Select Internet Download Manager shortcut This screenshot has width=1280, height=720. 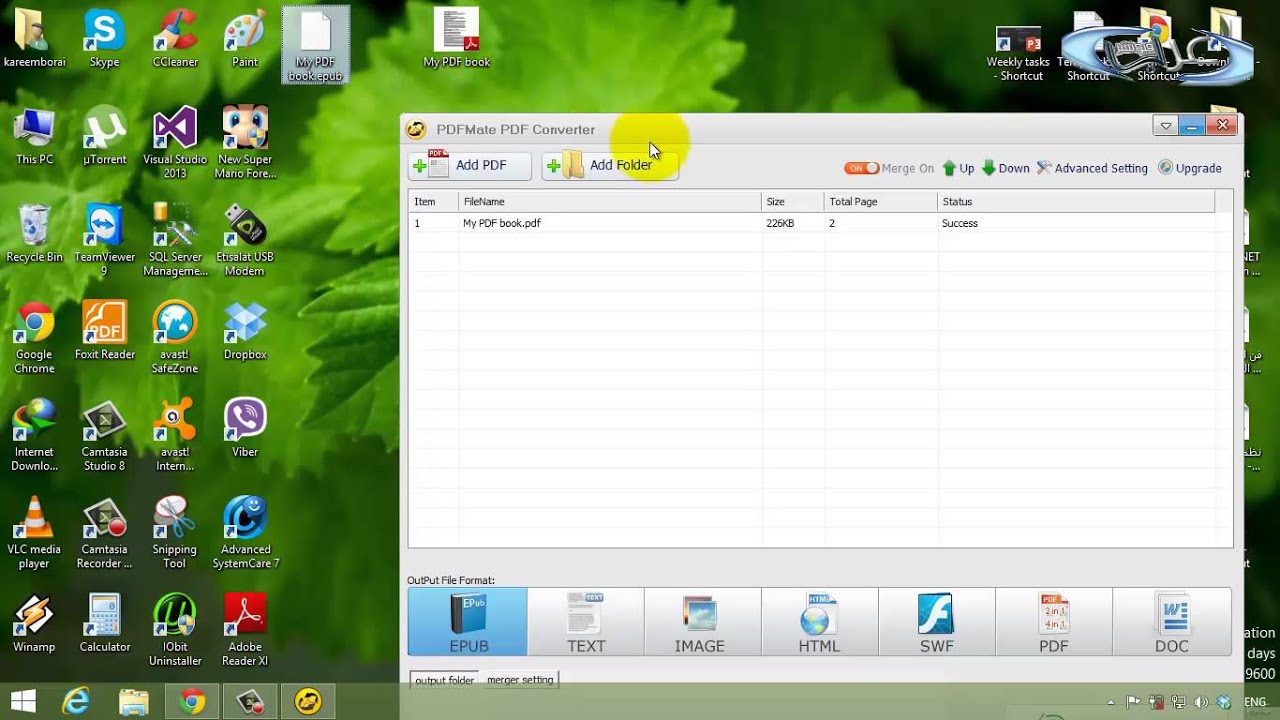coord(34,436)
